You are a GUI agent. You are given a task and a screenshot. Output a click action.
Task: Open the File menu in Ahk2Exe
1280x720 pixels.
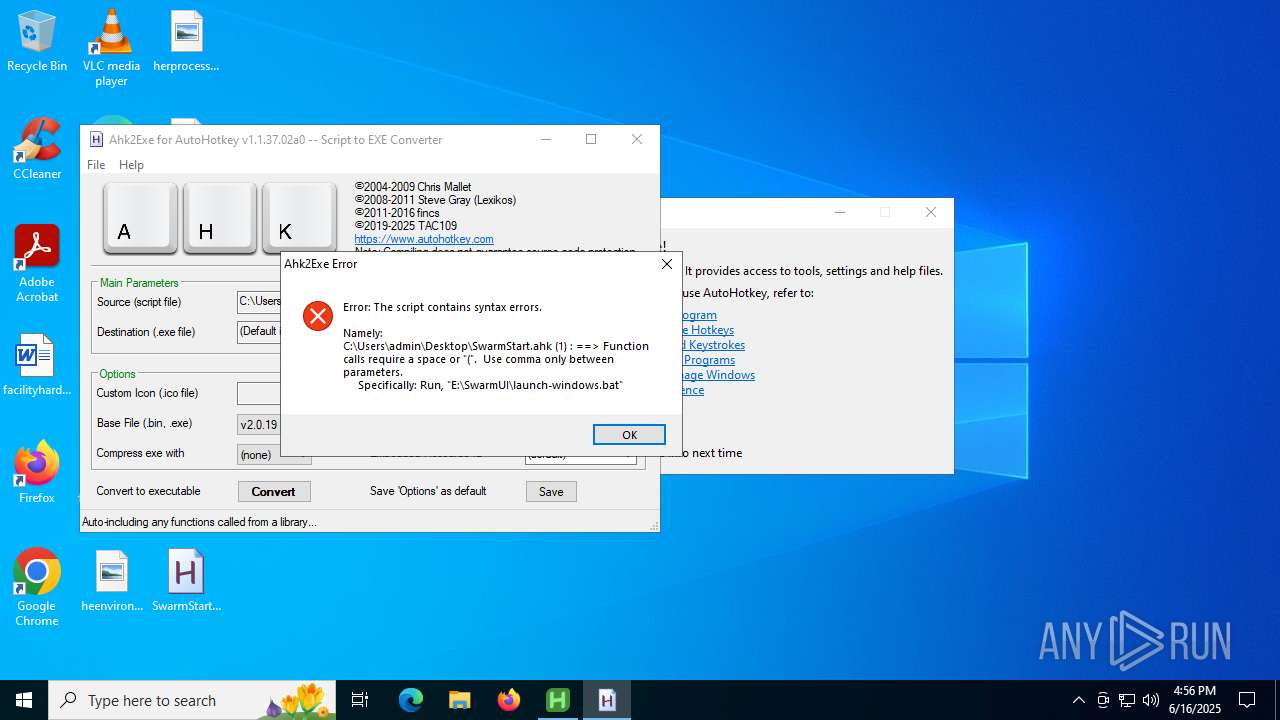96,165
